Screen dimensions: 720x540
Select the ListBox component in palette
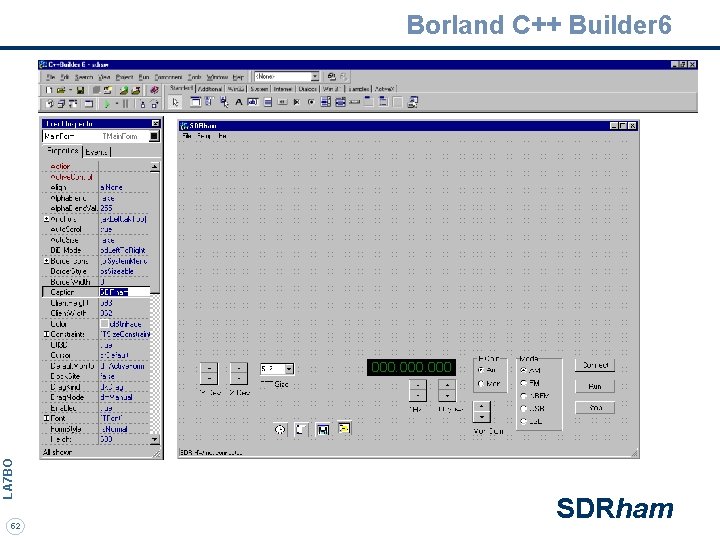tap(326, 102)
